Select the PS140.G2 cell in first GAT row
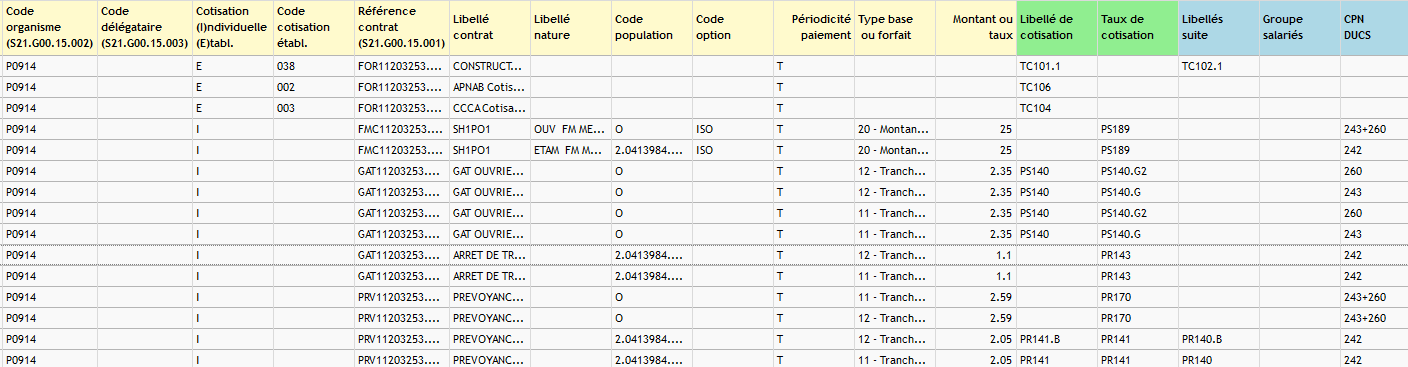 click(x=1137, y=171)
